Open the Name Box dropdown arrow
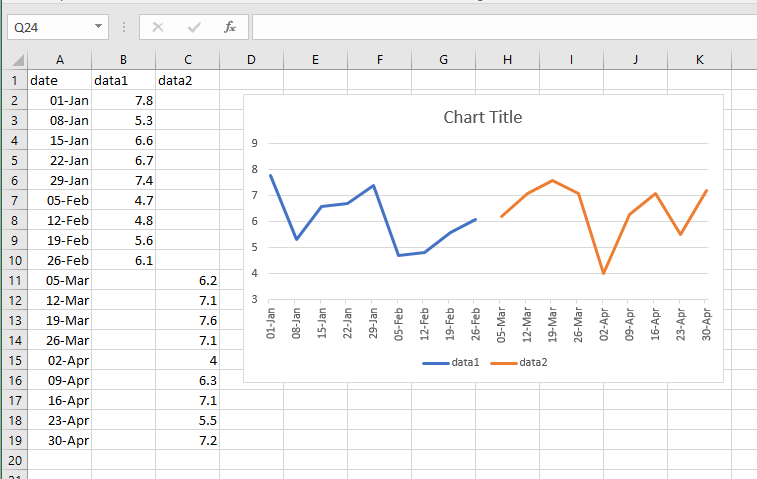The height and width of the screenshot is (479, 757). [98, 26]
